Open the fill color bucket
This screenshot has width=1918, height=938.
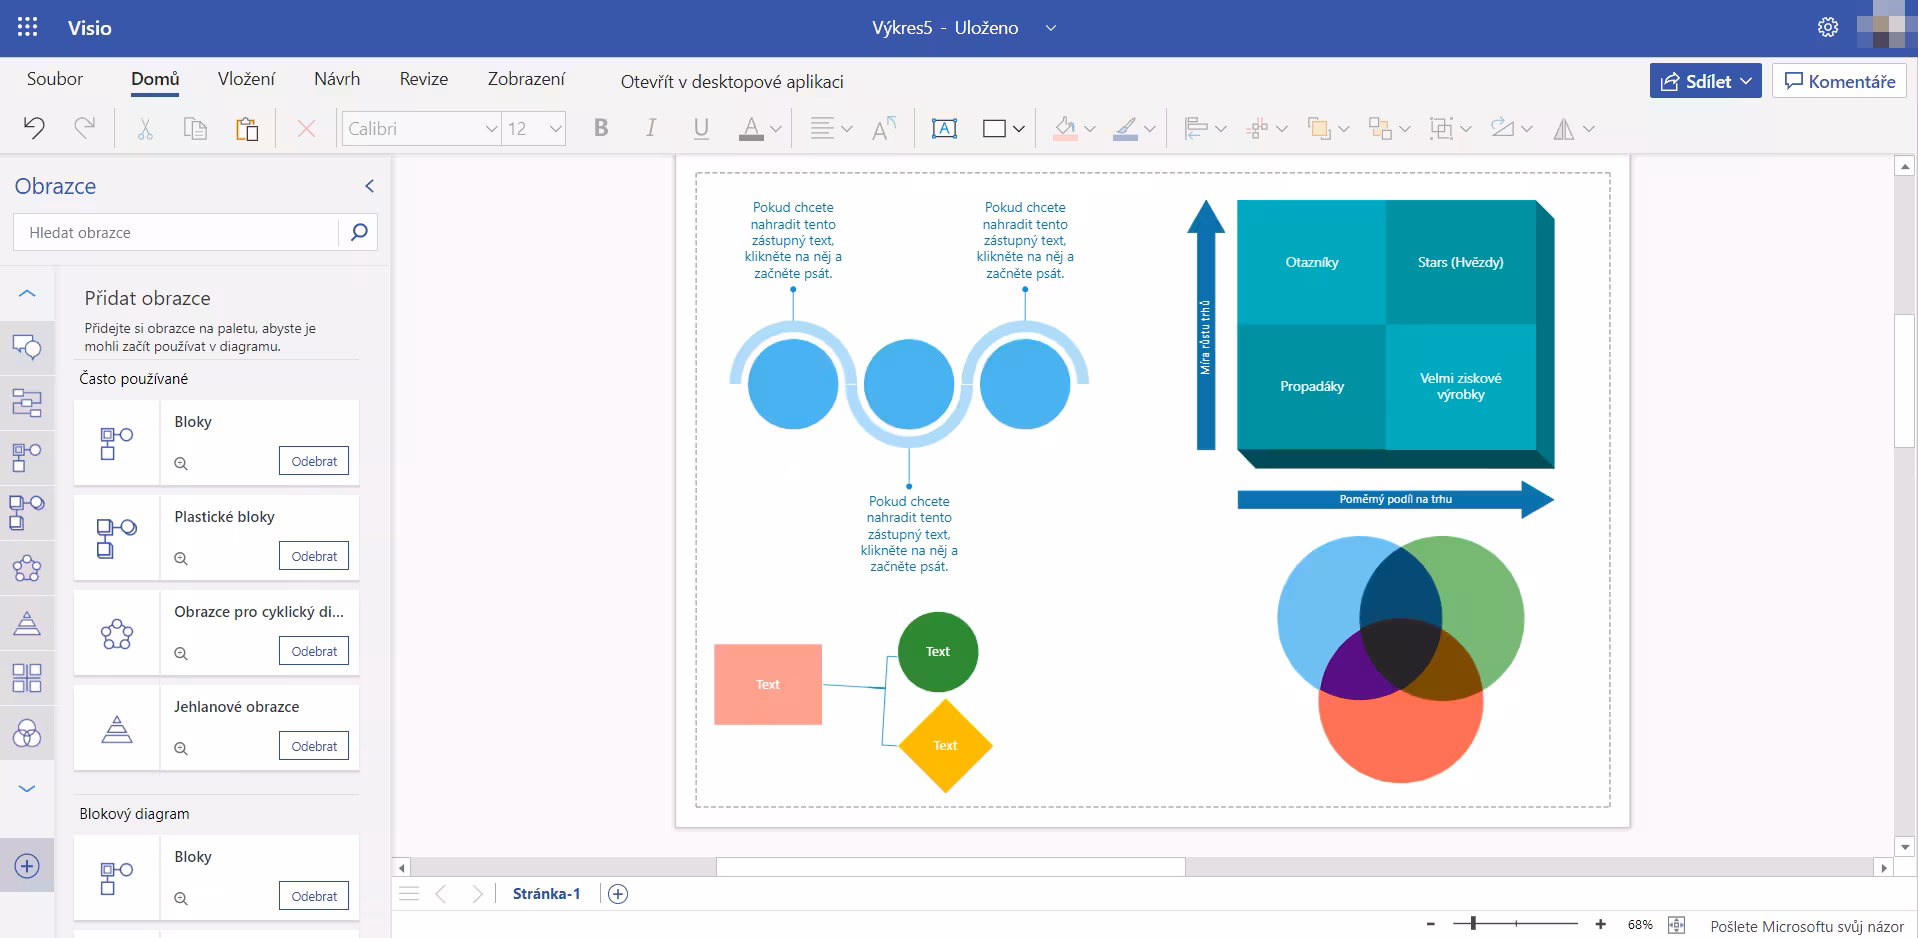1065,128
